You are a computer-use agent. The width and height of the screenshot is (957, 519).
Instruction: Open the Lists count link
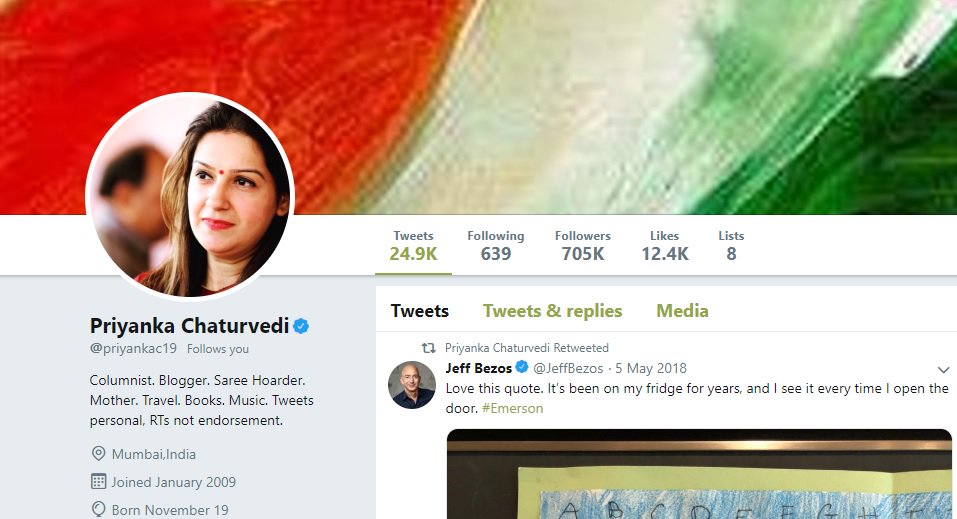(x=731, y=245)
